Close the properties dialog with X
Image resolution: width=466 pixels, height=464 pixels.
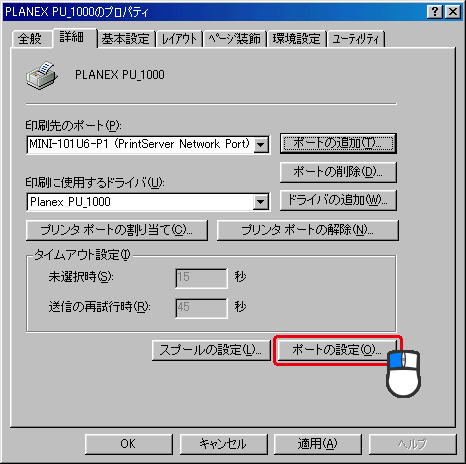(x=453, y=12)
